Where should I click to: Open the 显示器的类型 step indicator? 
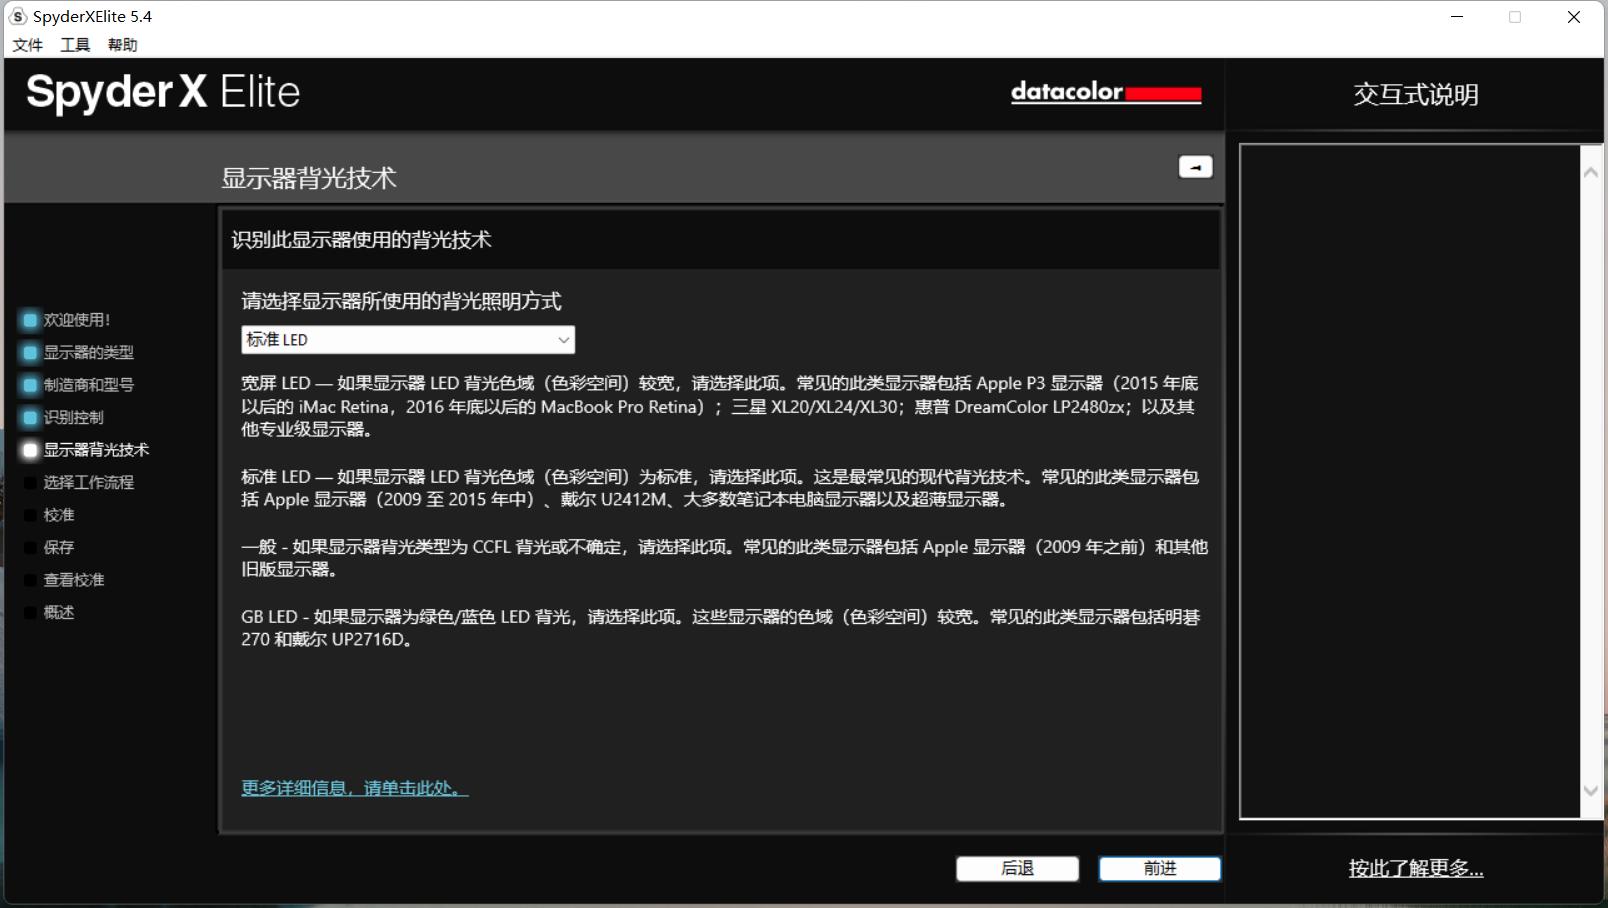tap(29, 352)
